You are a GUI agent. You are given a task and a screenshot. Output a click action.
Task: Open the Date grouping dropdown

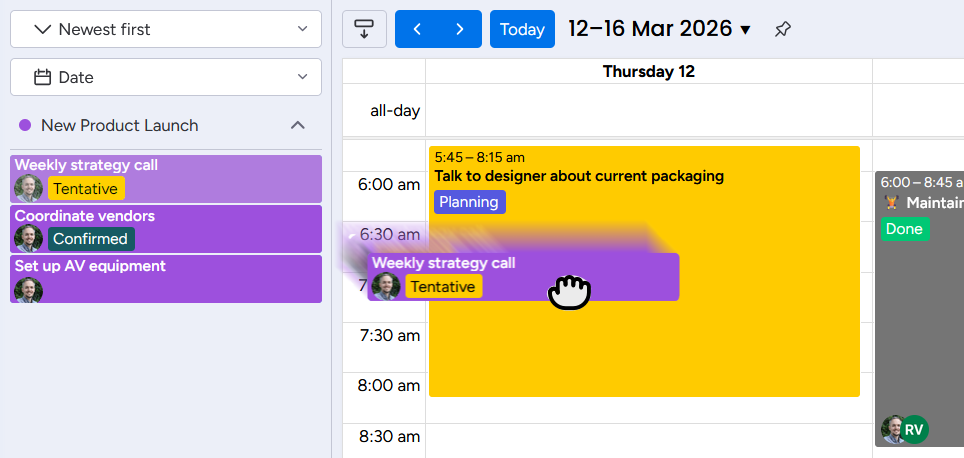tap(166, 77)
